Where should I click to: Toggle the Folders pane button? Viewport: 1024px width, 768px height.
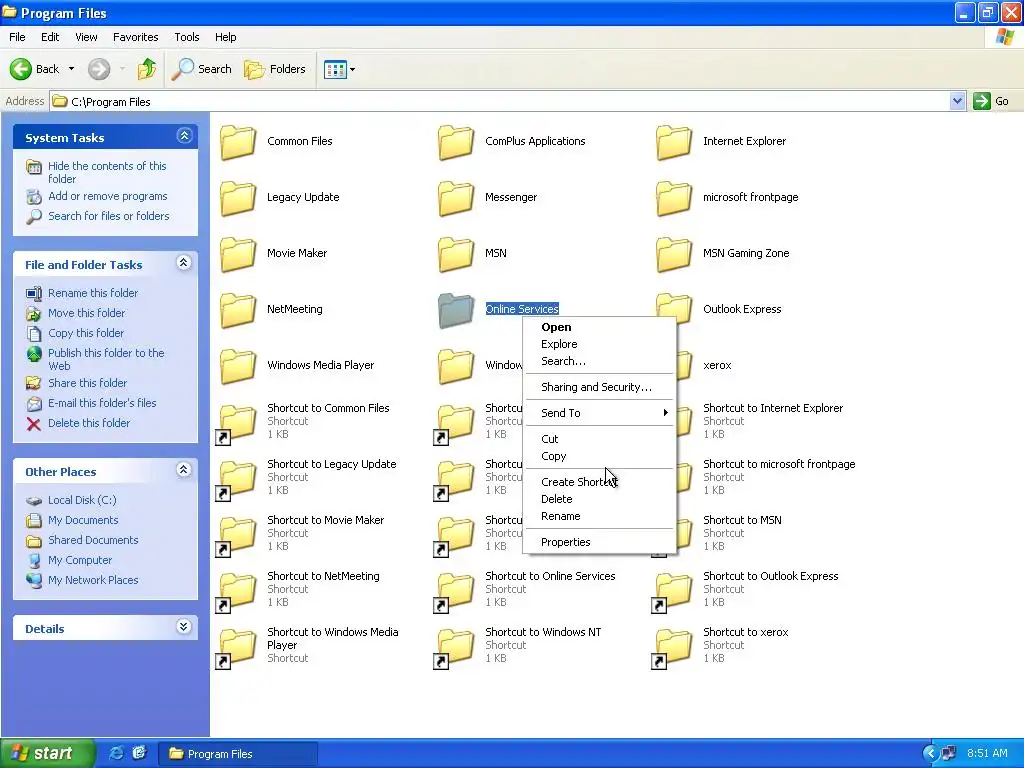point(275,69)
